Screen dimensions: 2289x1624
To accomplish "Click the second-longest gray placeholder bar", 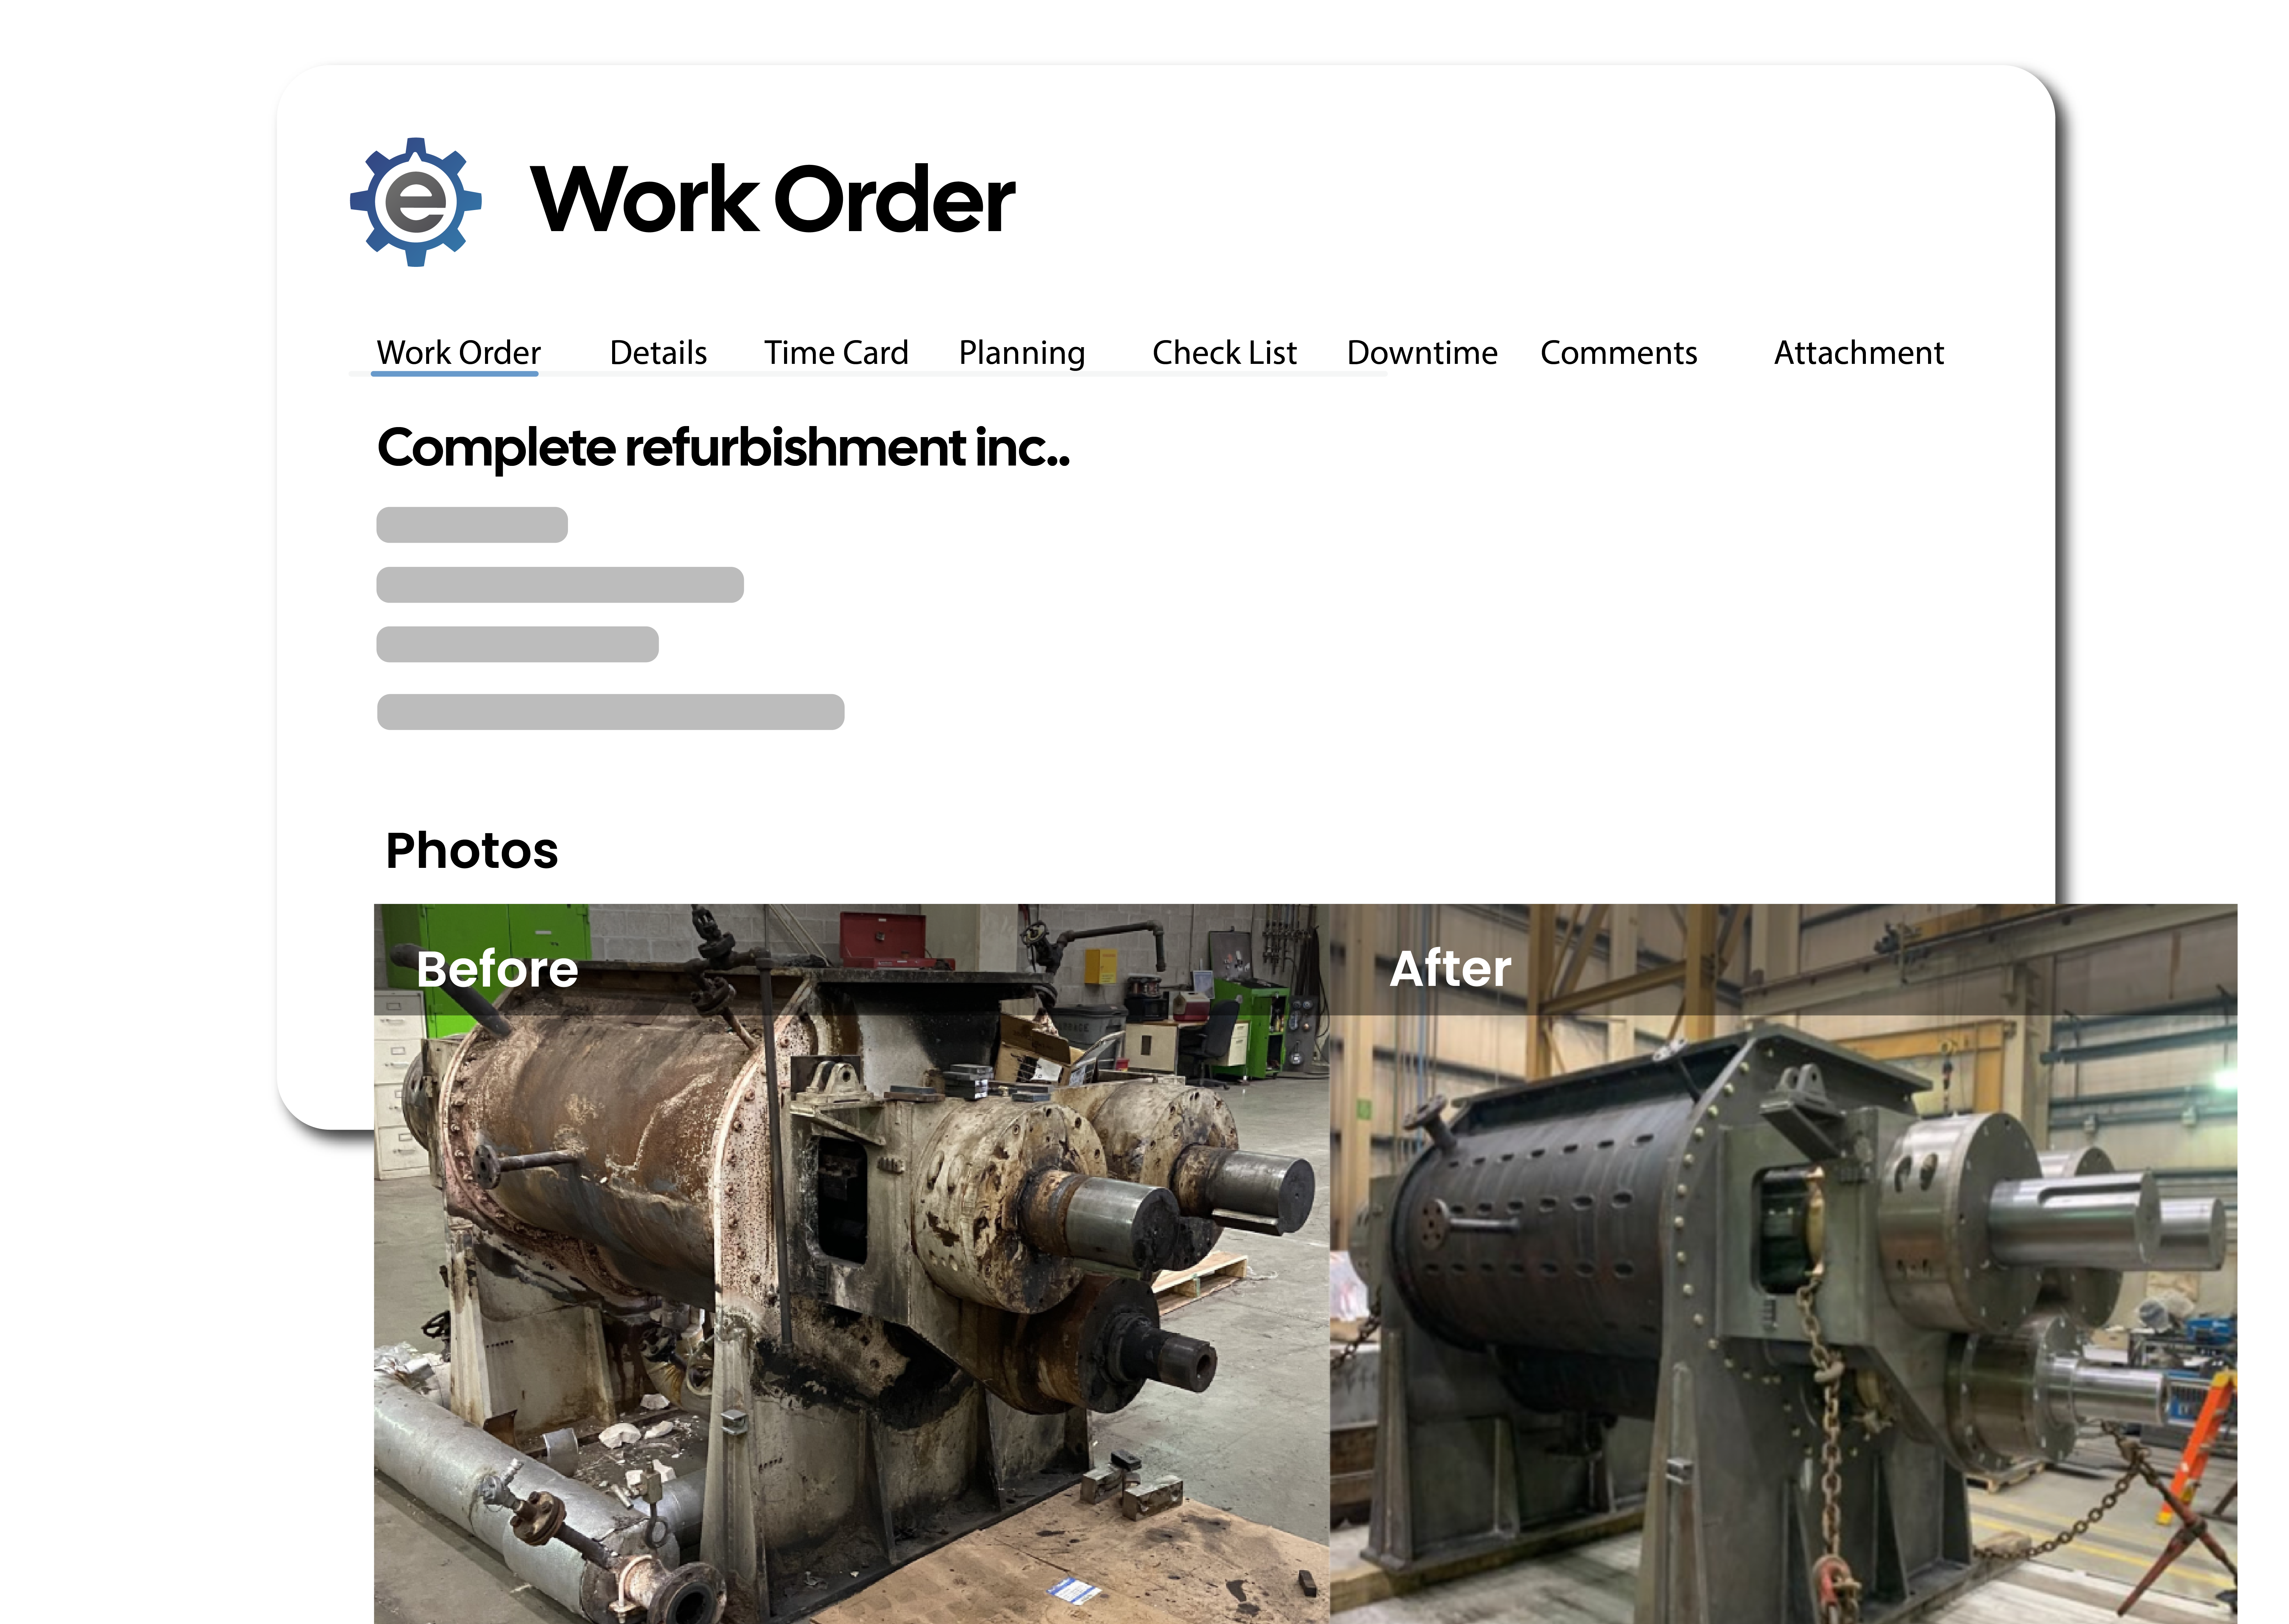I will tap(560, 585).
